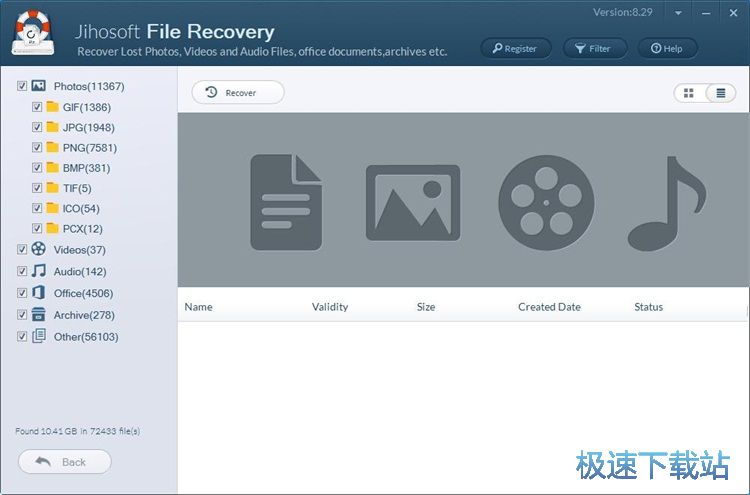The width and height of the screenshot is (750, 495).
Task: Sort by the Validity column header
Action: click(330, 307)
